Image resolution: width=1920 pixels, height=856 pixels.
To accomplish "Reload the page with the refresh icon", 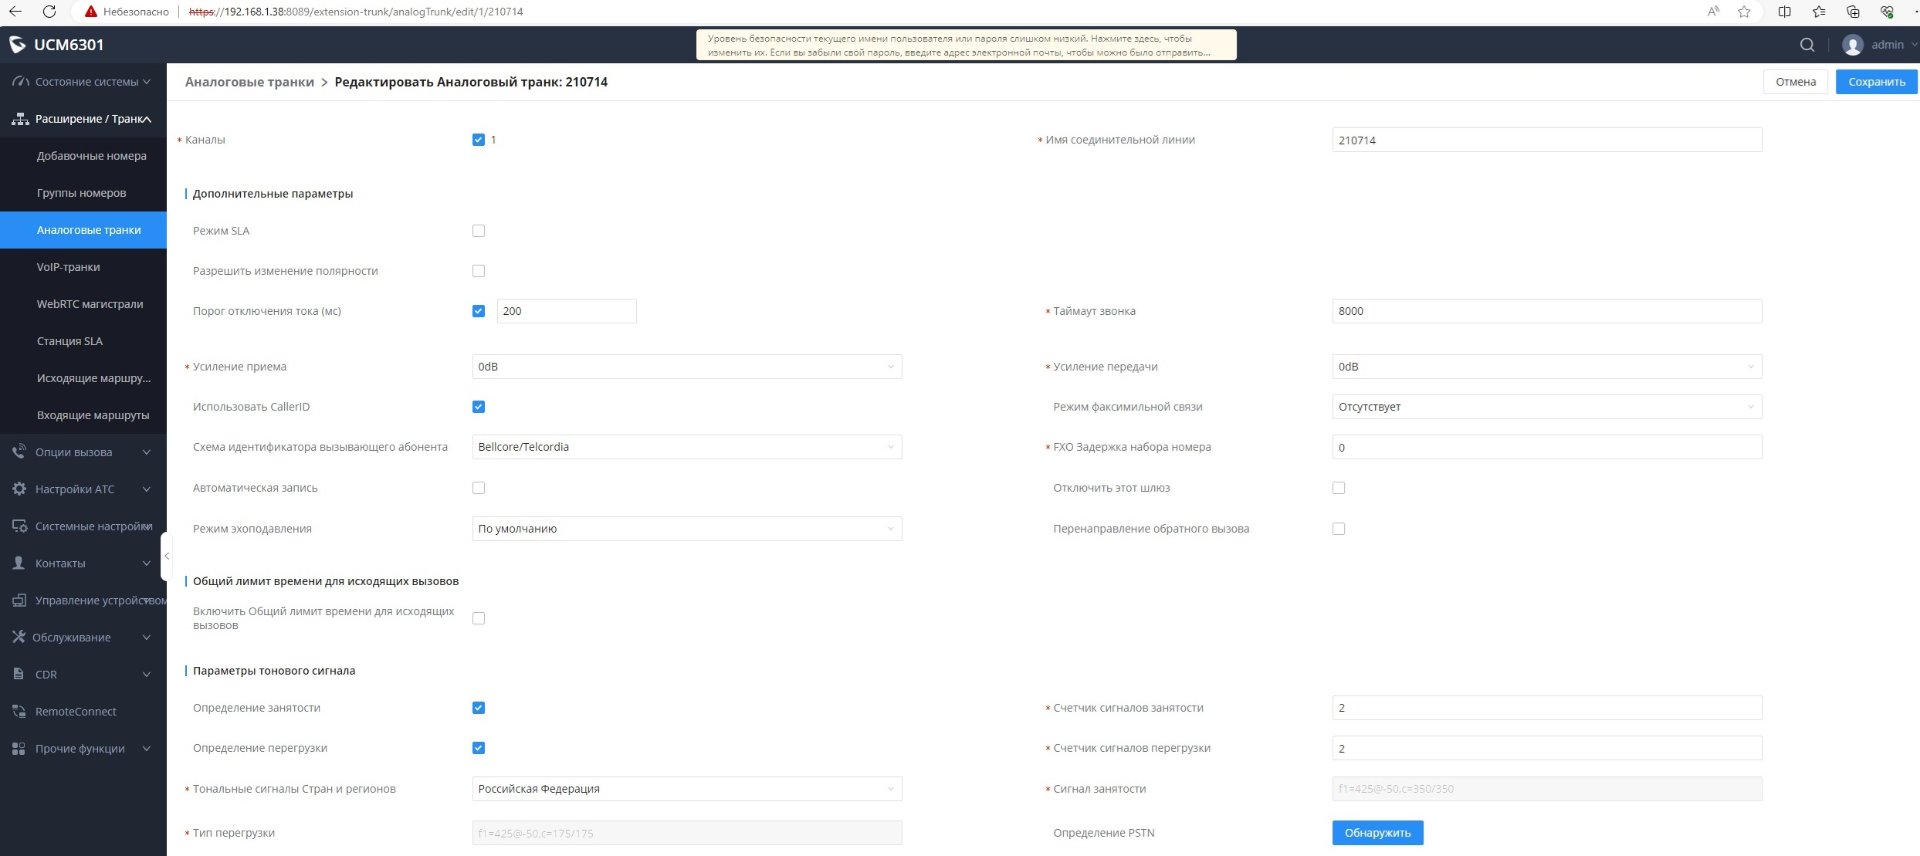I will [x=49, y=11].
